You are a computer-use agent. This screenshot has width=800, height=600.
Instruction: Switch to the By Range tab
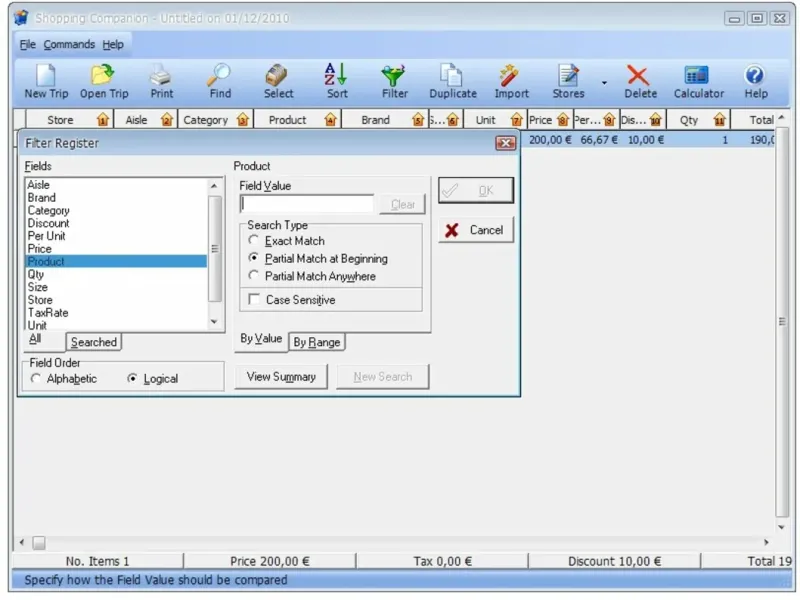[316, 342]
